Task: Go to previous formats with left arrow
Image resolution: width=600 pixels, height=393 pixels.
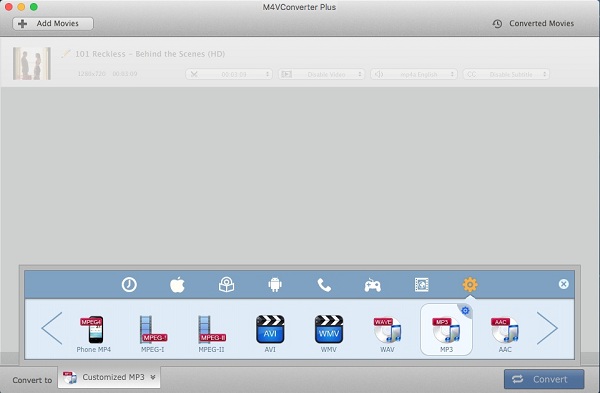Action: tap(52, 328)
